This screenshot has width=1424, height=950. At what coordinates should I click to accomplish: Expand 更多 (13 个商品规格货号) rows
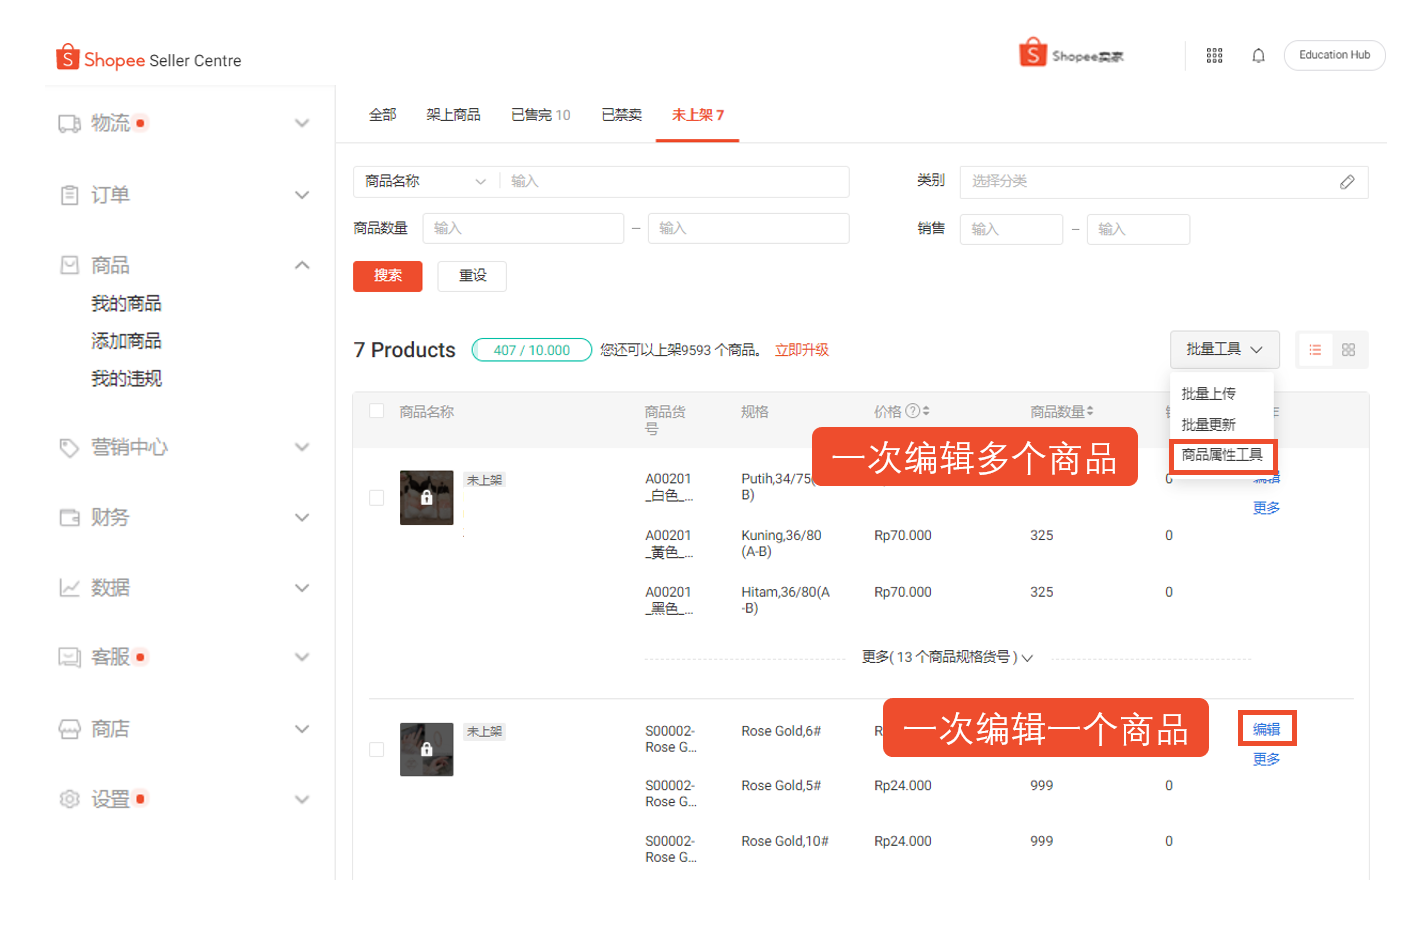pyautogui.click(x=946, y=657)
